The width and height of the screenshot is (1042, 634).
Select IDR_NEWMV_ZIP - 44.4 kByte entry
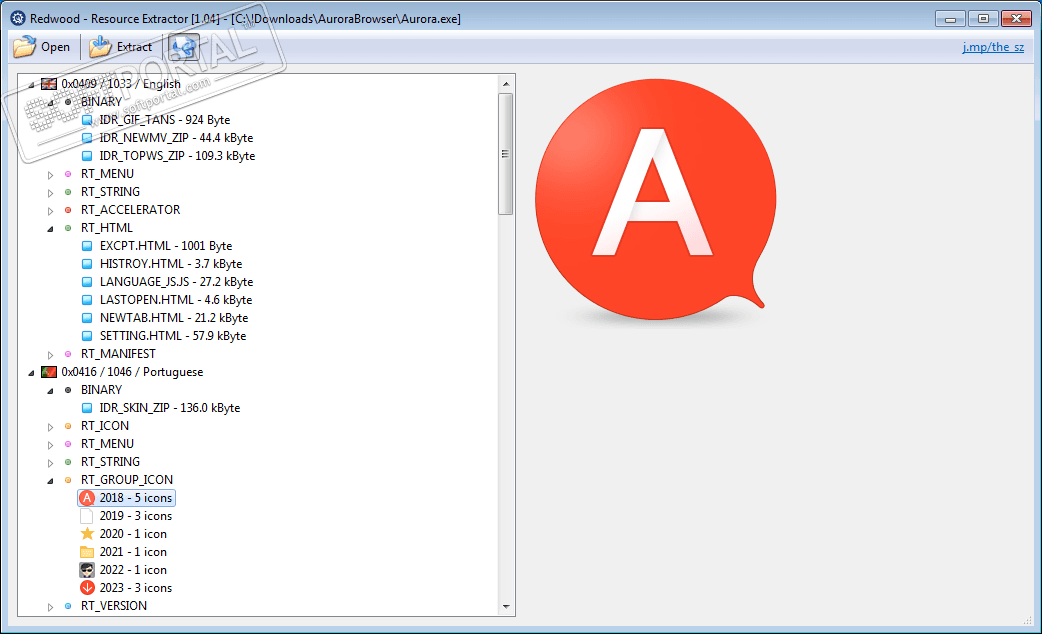(x=176, y=138)
